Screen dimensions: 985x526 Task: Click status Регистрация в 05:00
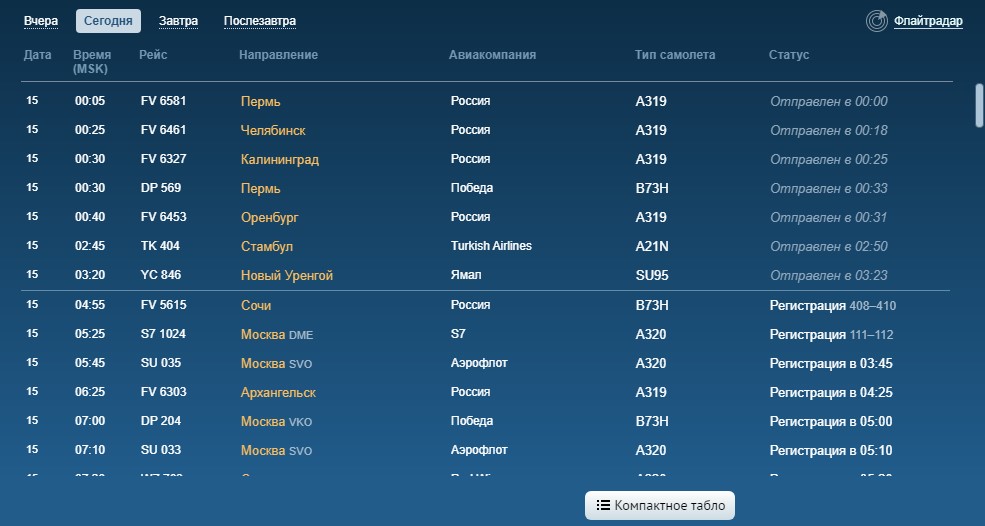tap(831, 421)
